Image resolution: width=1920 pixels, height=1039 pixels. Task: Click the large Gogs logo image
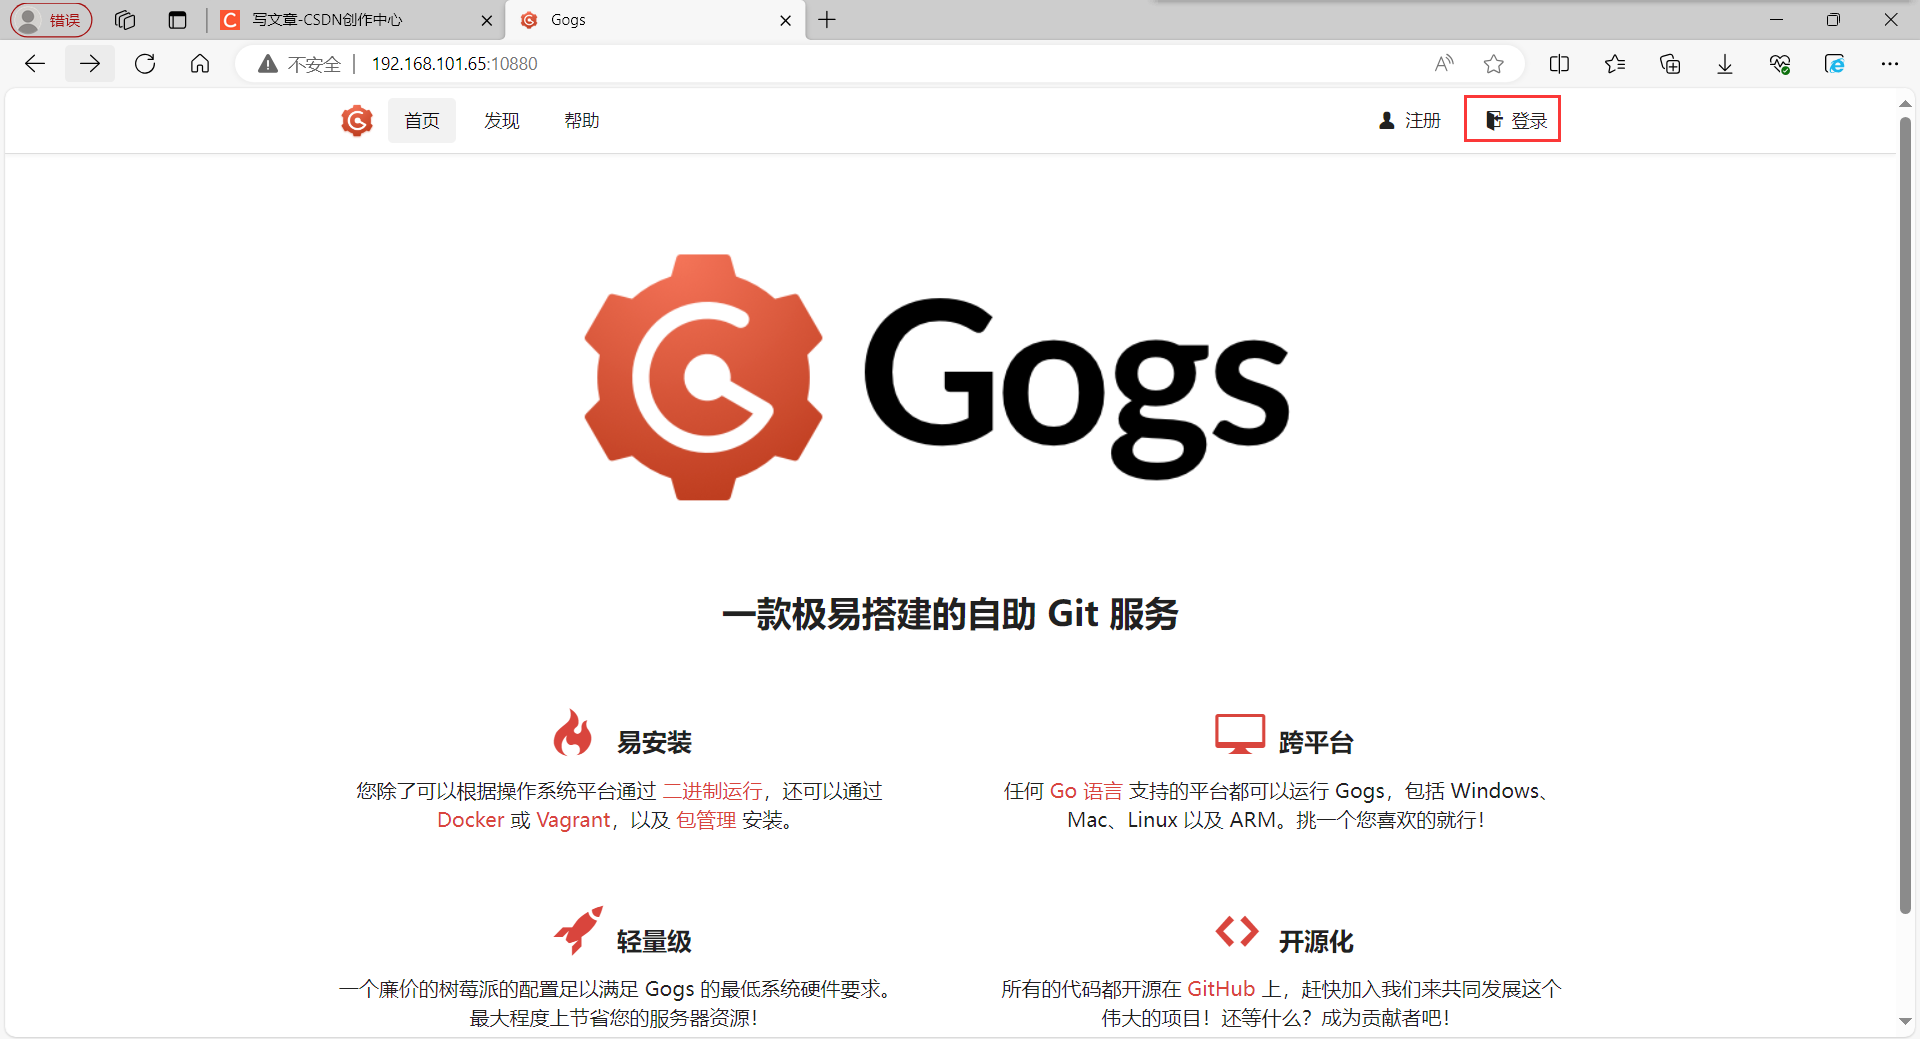[x=937, y=377]
